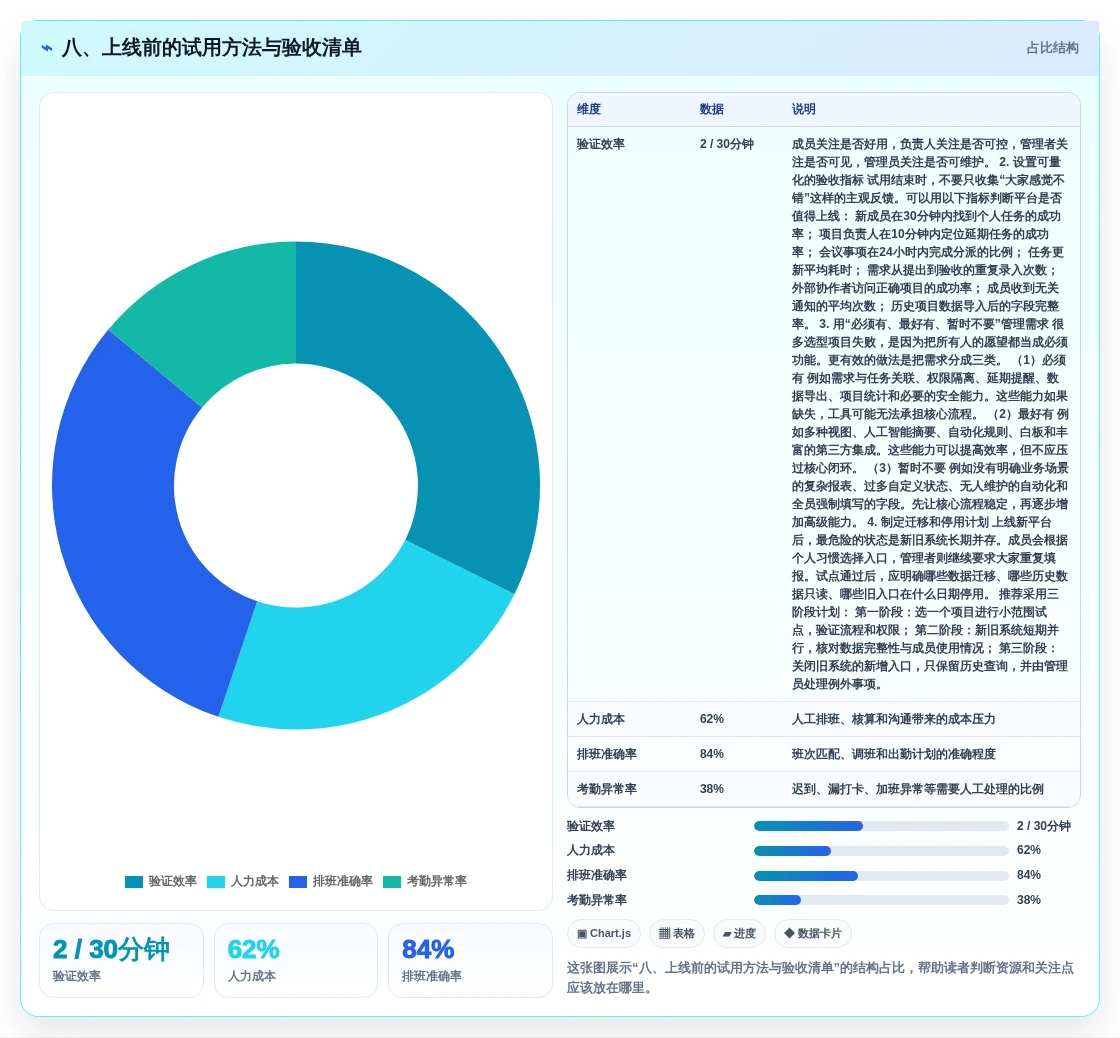
Task: Click the 62% value beside the progress bar
Action: click(1029, 850)
